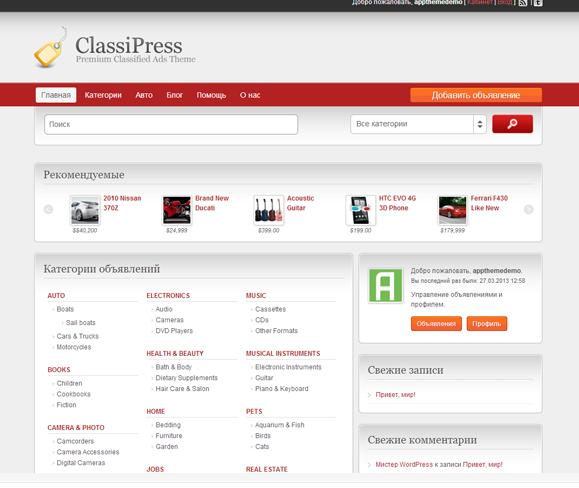Open the Мистер WordPress commenter link
Image resolution: width=579 pixels, height=488 pixels.
(404, 465)
